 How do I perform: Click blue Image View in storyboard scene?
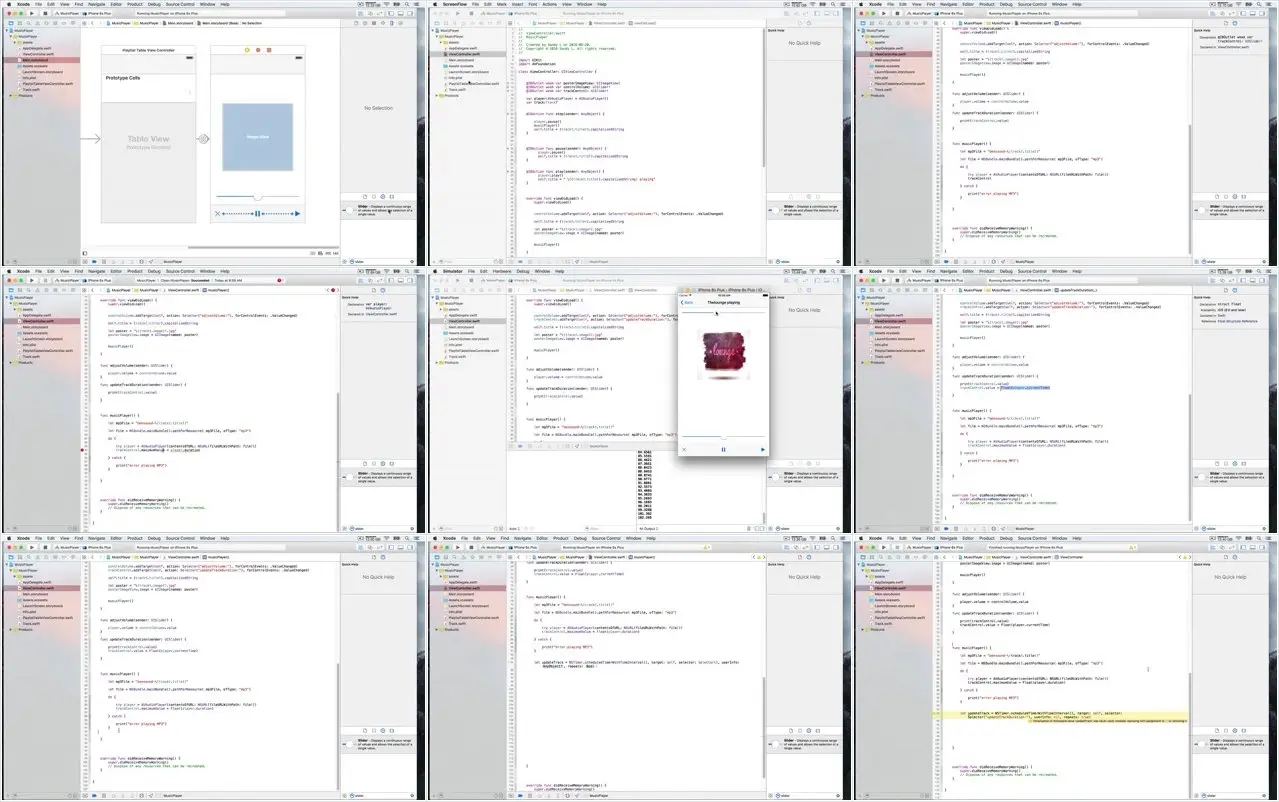click(257, 138)
